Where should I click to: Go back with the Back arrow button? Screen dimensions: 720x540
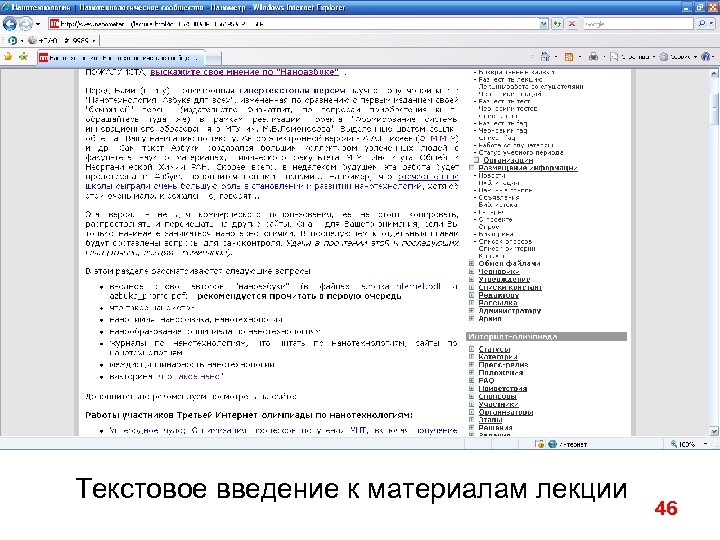click(10, 23)
